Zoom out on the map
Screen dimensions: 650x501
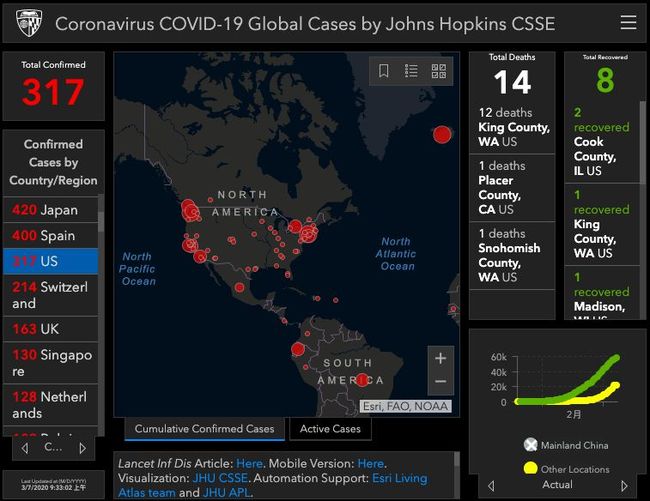(441, 381)
